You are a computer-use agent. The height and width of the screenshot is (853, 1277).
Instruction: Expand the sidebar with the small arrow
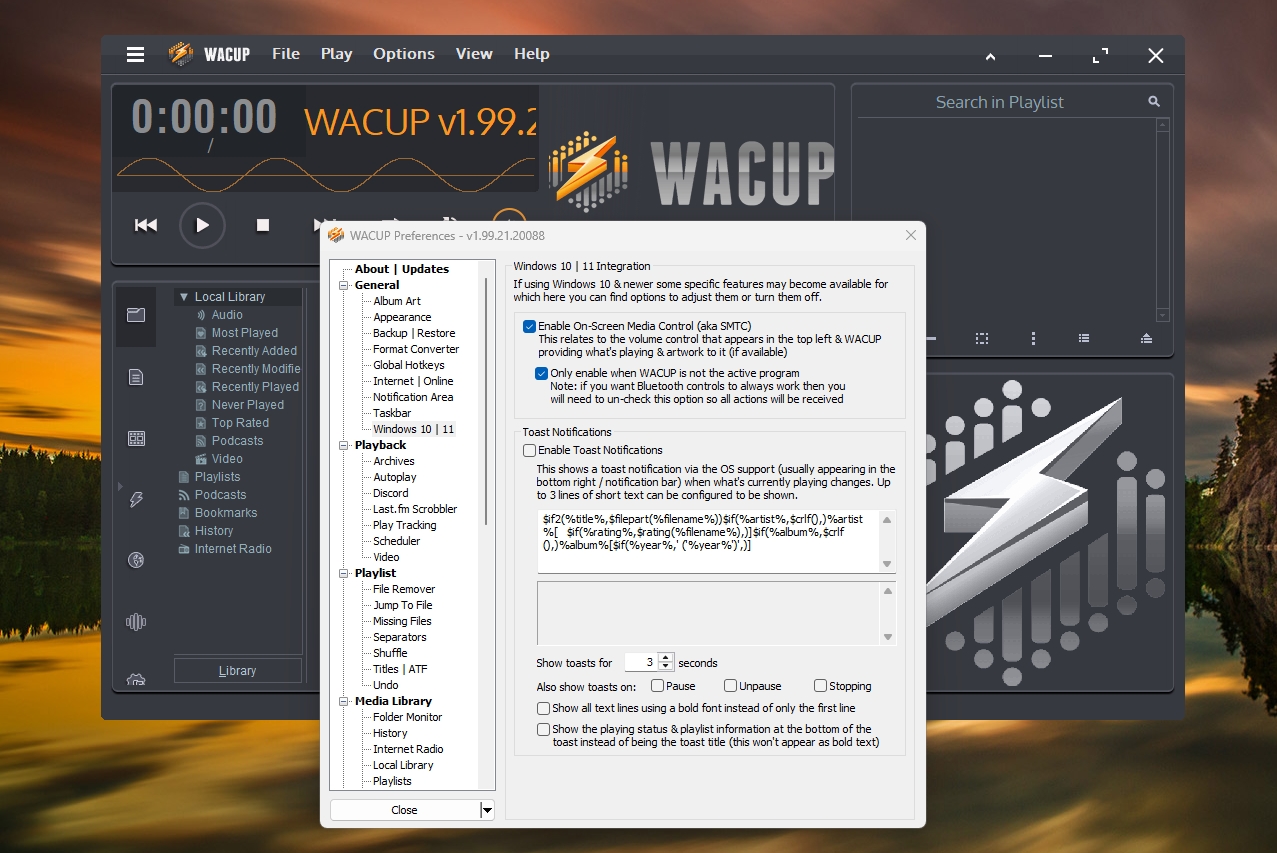click(x=121, y=487)
